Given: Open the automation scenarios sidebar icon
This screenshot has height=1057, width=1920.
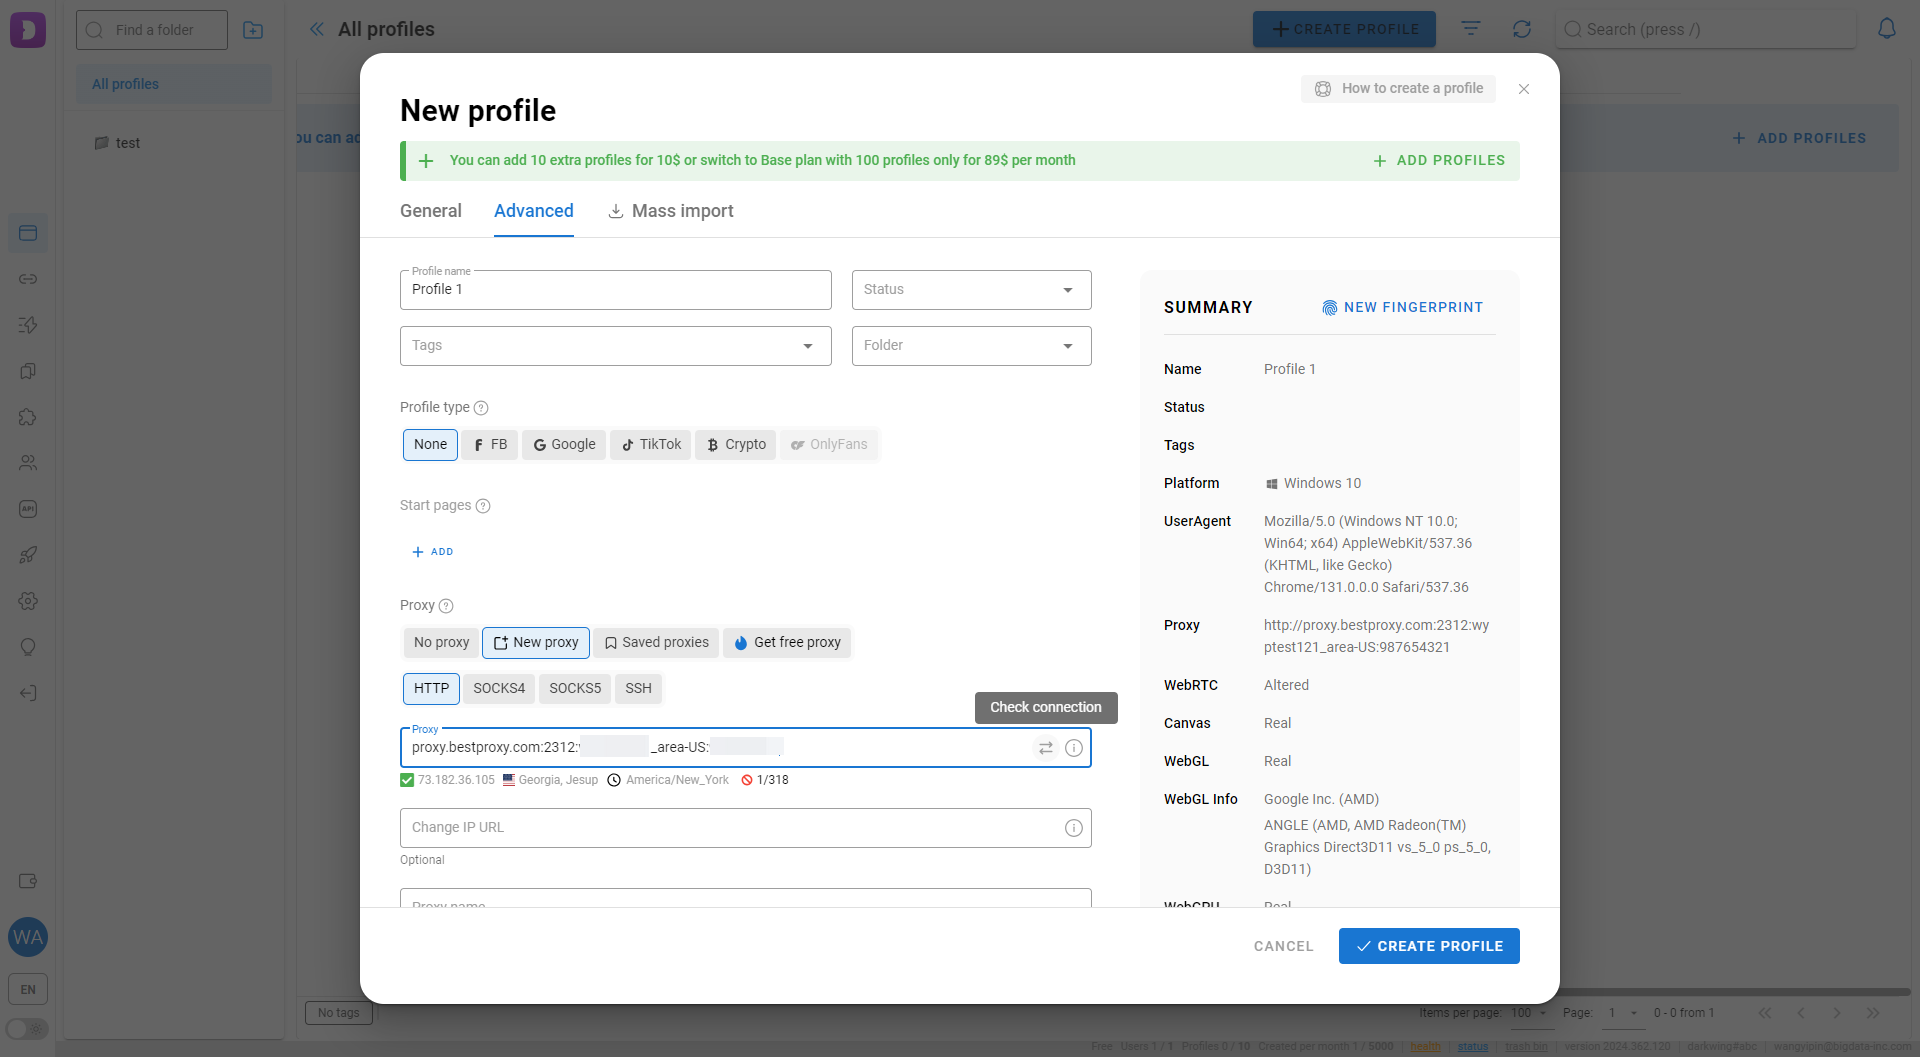Looking at the screenshot, I should pyautogui.click(x=28, y=325).
